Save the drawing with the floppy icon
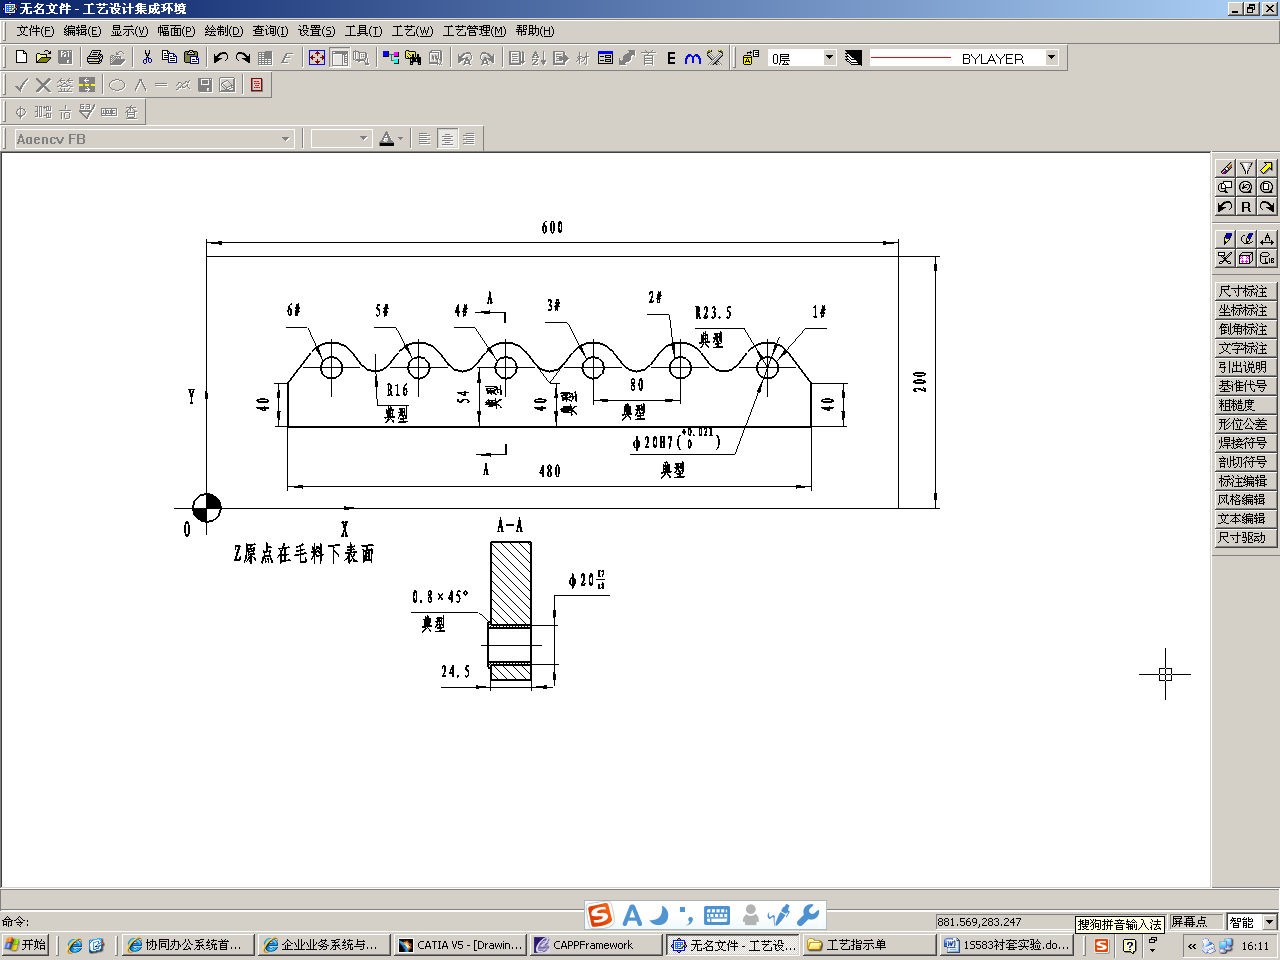 pyautogui.click(x=65, y=58)
